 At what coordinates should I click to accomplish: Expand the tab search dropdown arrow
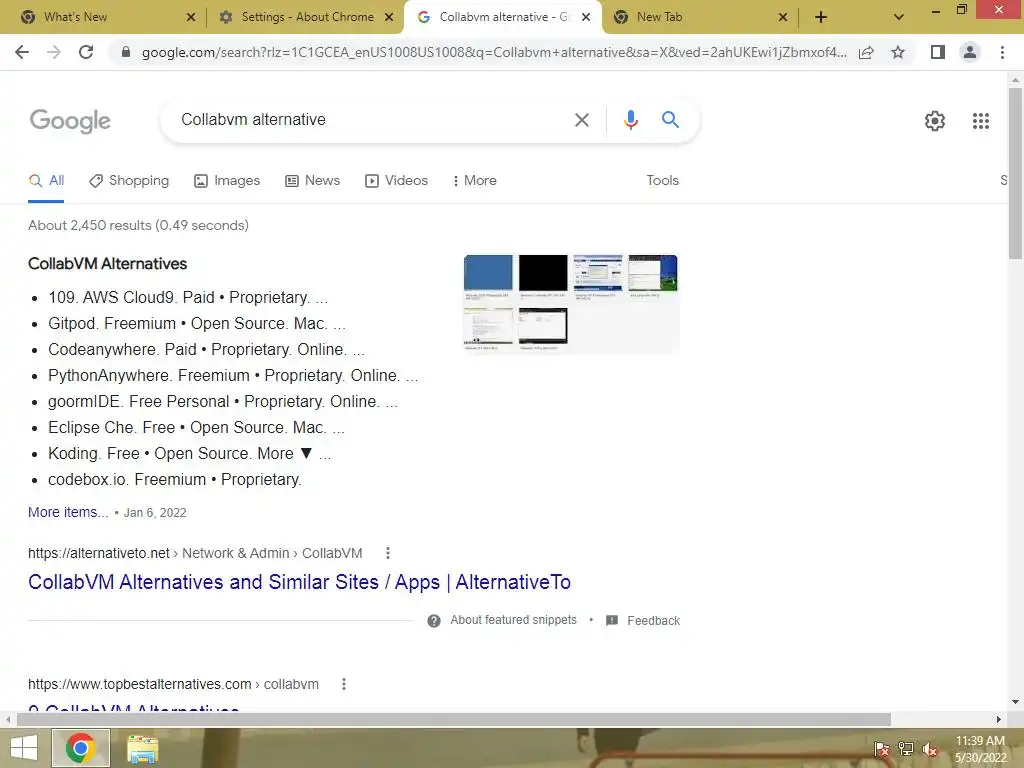[x=899, y=17]
